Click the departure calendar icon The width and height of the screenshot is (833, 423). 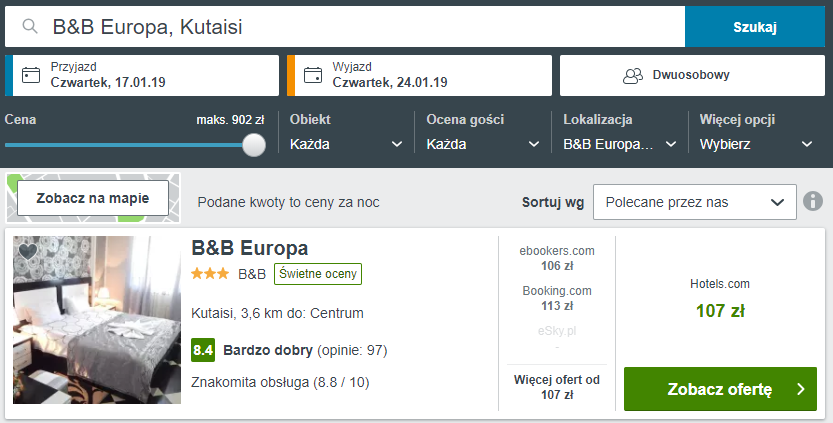[x=313, y=75]
